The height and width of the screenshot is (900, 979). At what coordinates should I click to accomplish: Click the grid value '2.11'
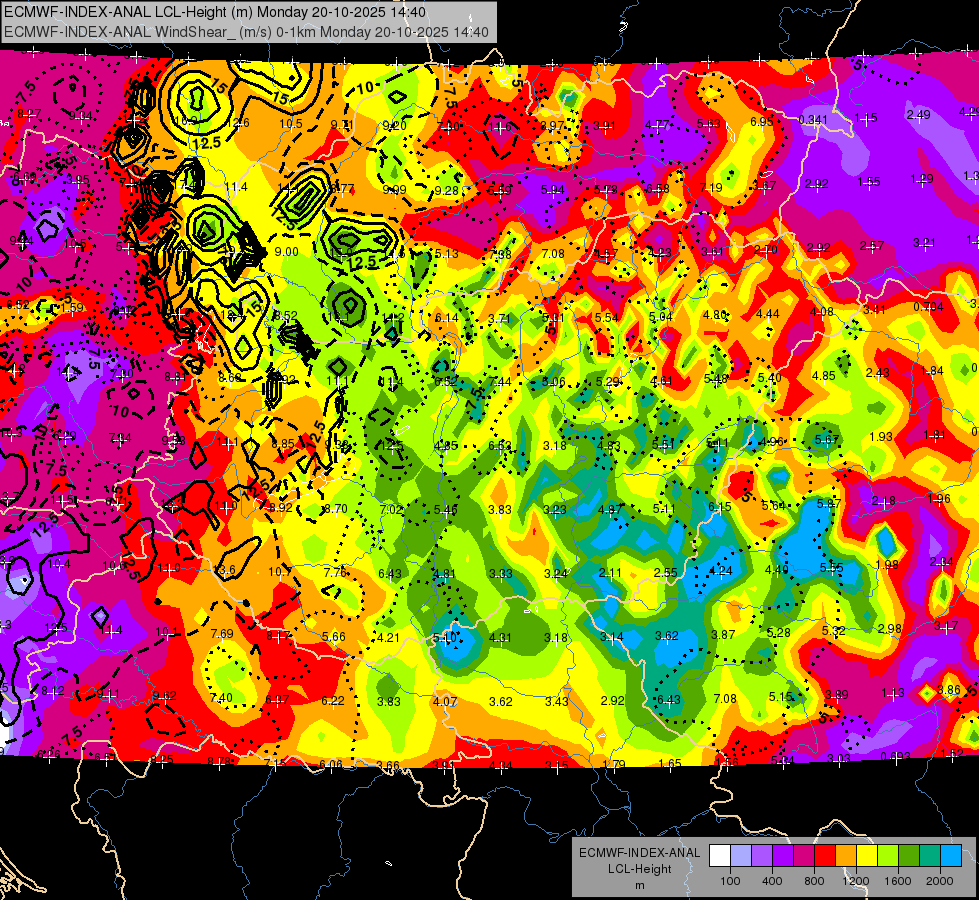(x=610, y=572)
